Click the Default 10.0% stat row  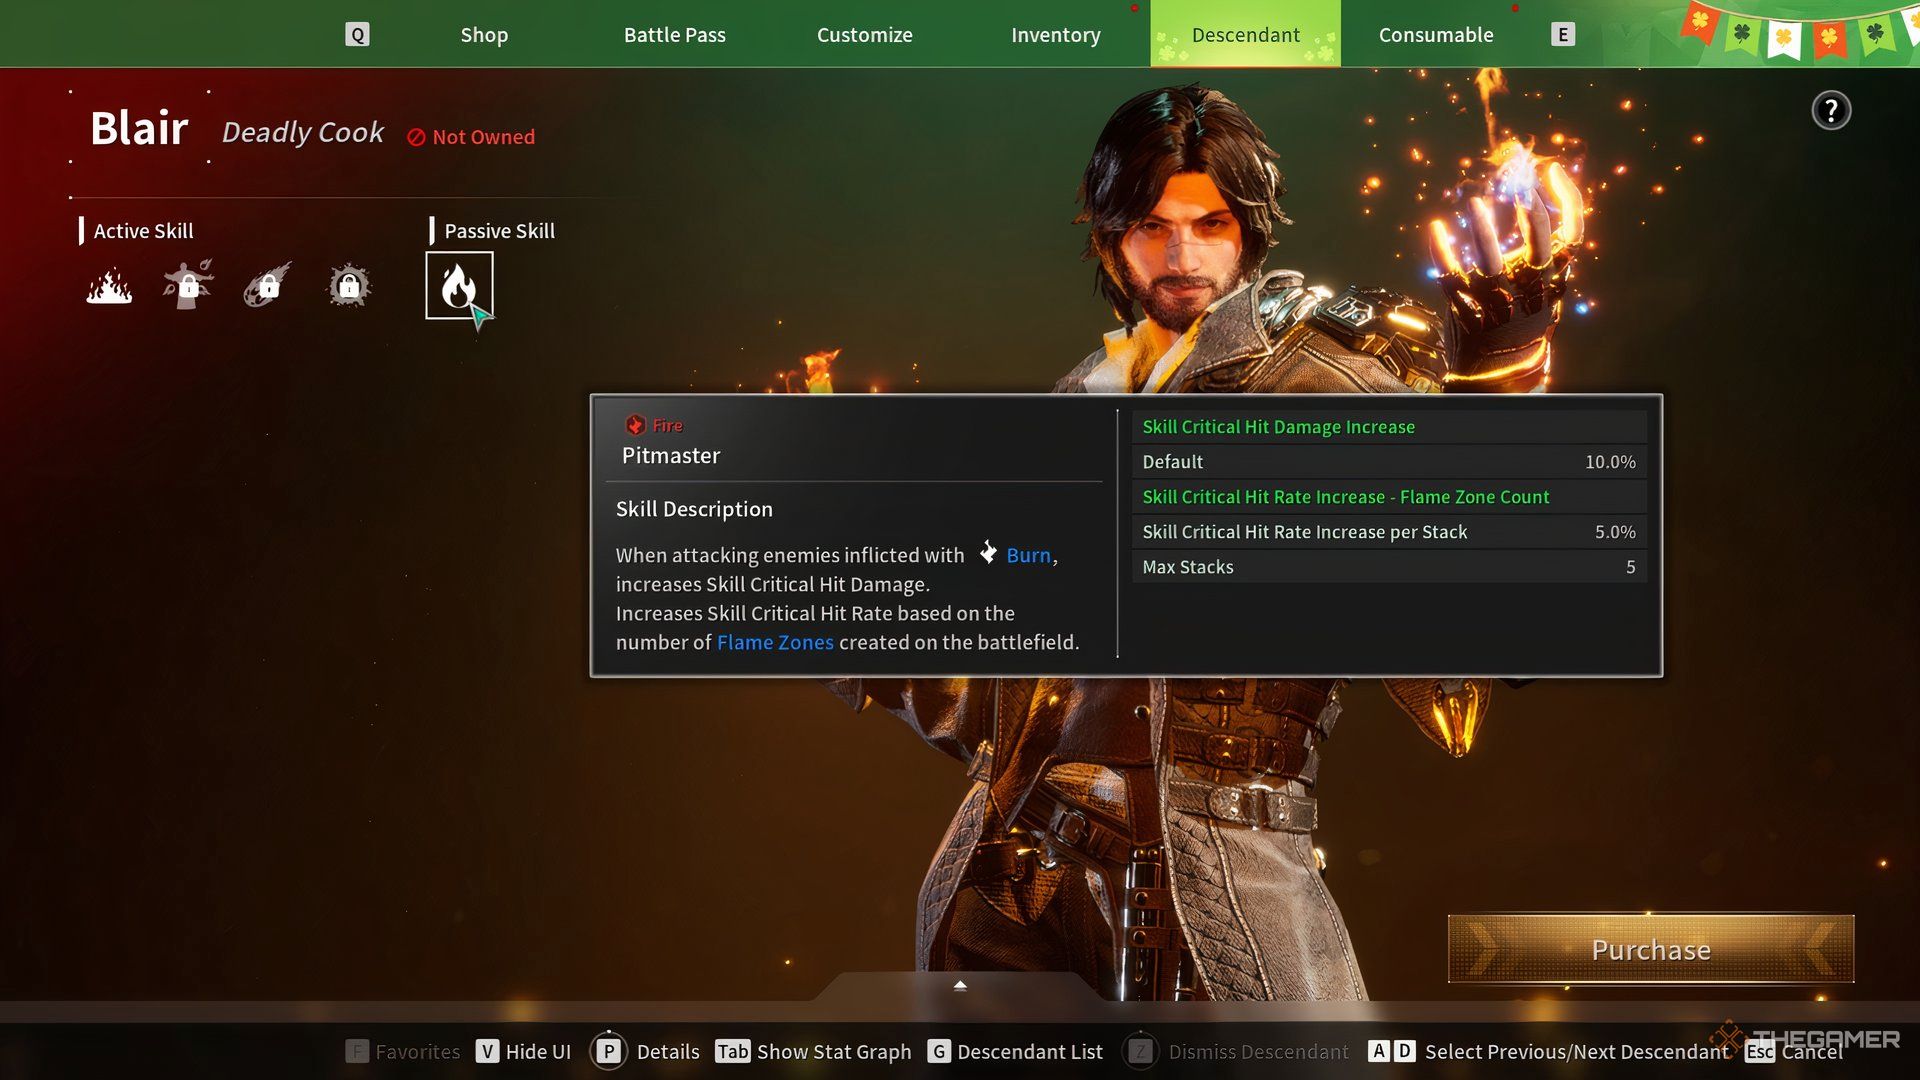(x=1389, y=462)
